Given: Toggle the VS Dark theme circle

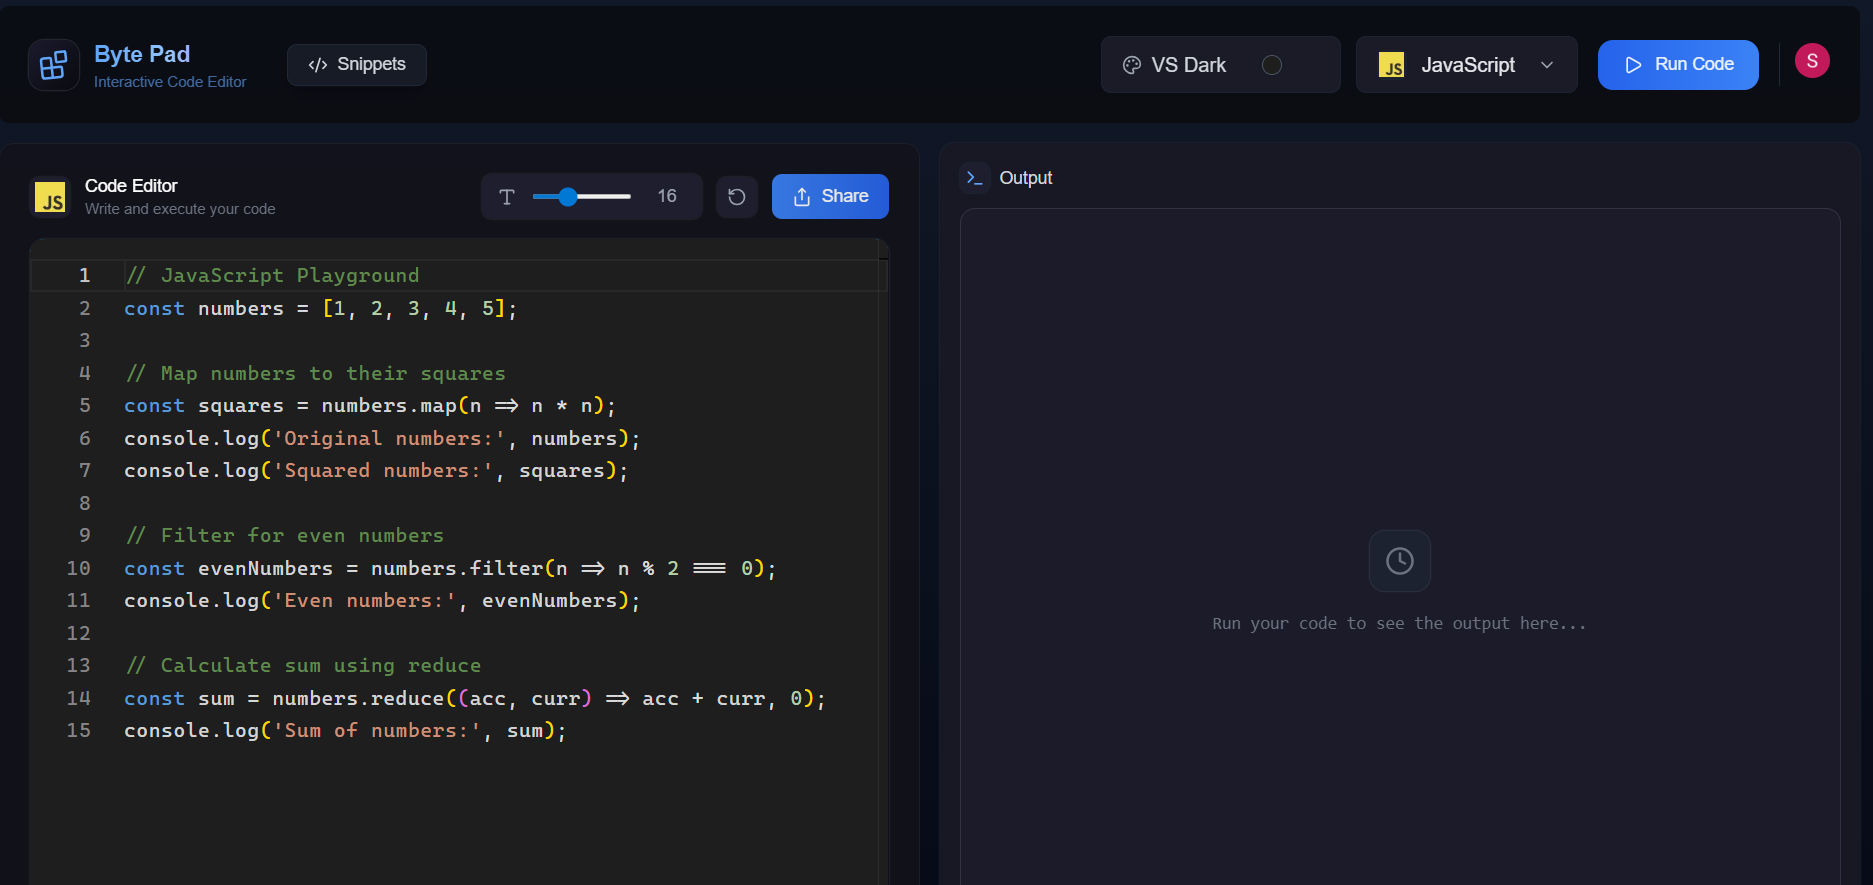Looking at the screenshot, I should coord(1271,65).
